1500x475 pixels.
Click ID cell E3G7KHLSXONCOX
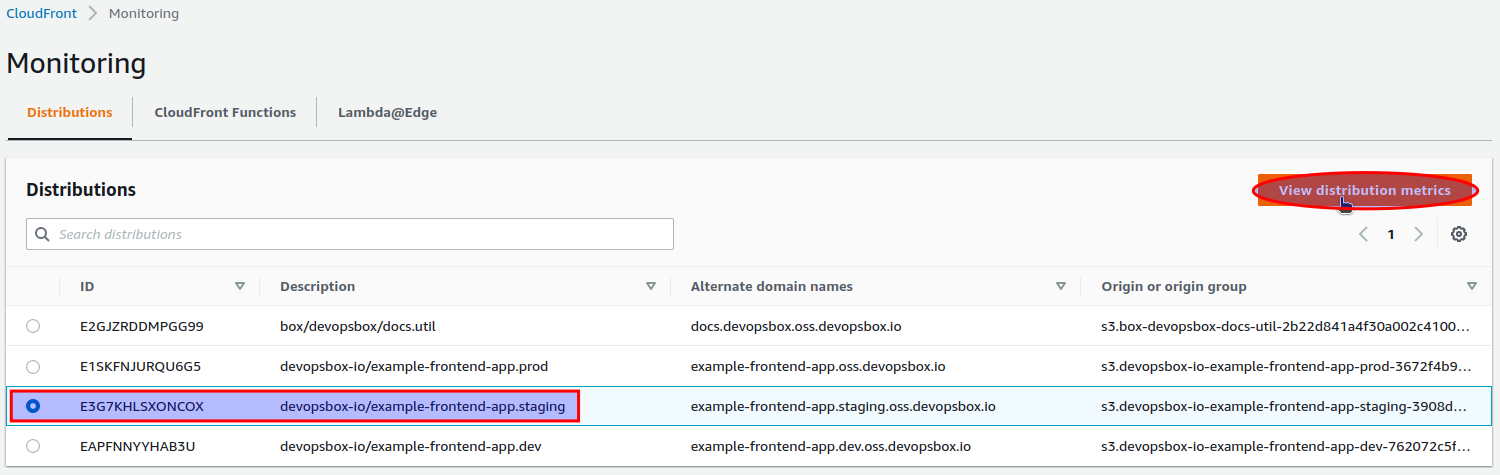click(142, 406)
